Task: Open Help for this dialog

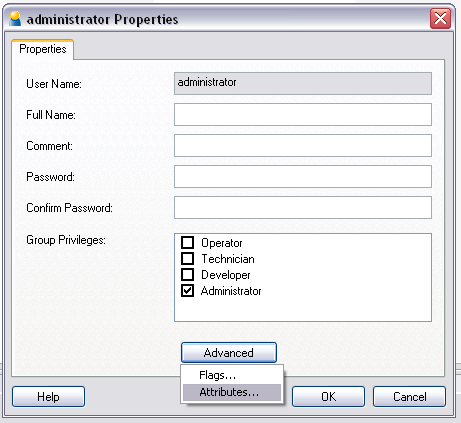Action: (48, 397)
